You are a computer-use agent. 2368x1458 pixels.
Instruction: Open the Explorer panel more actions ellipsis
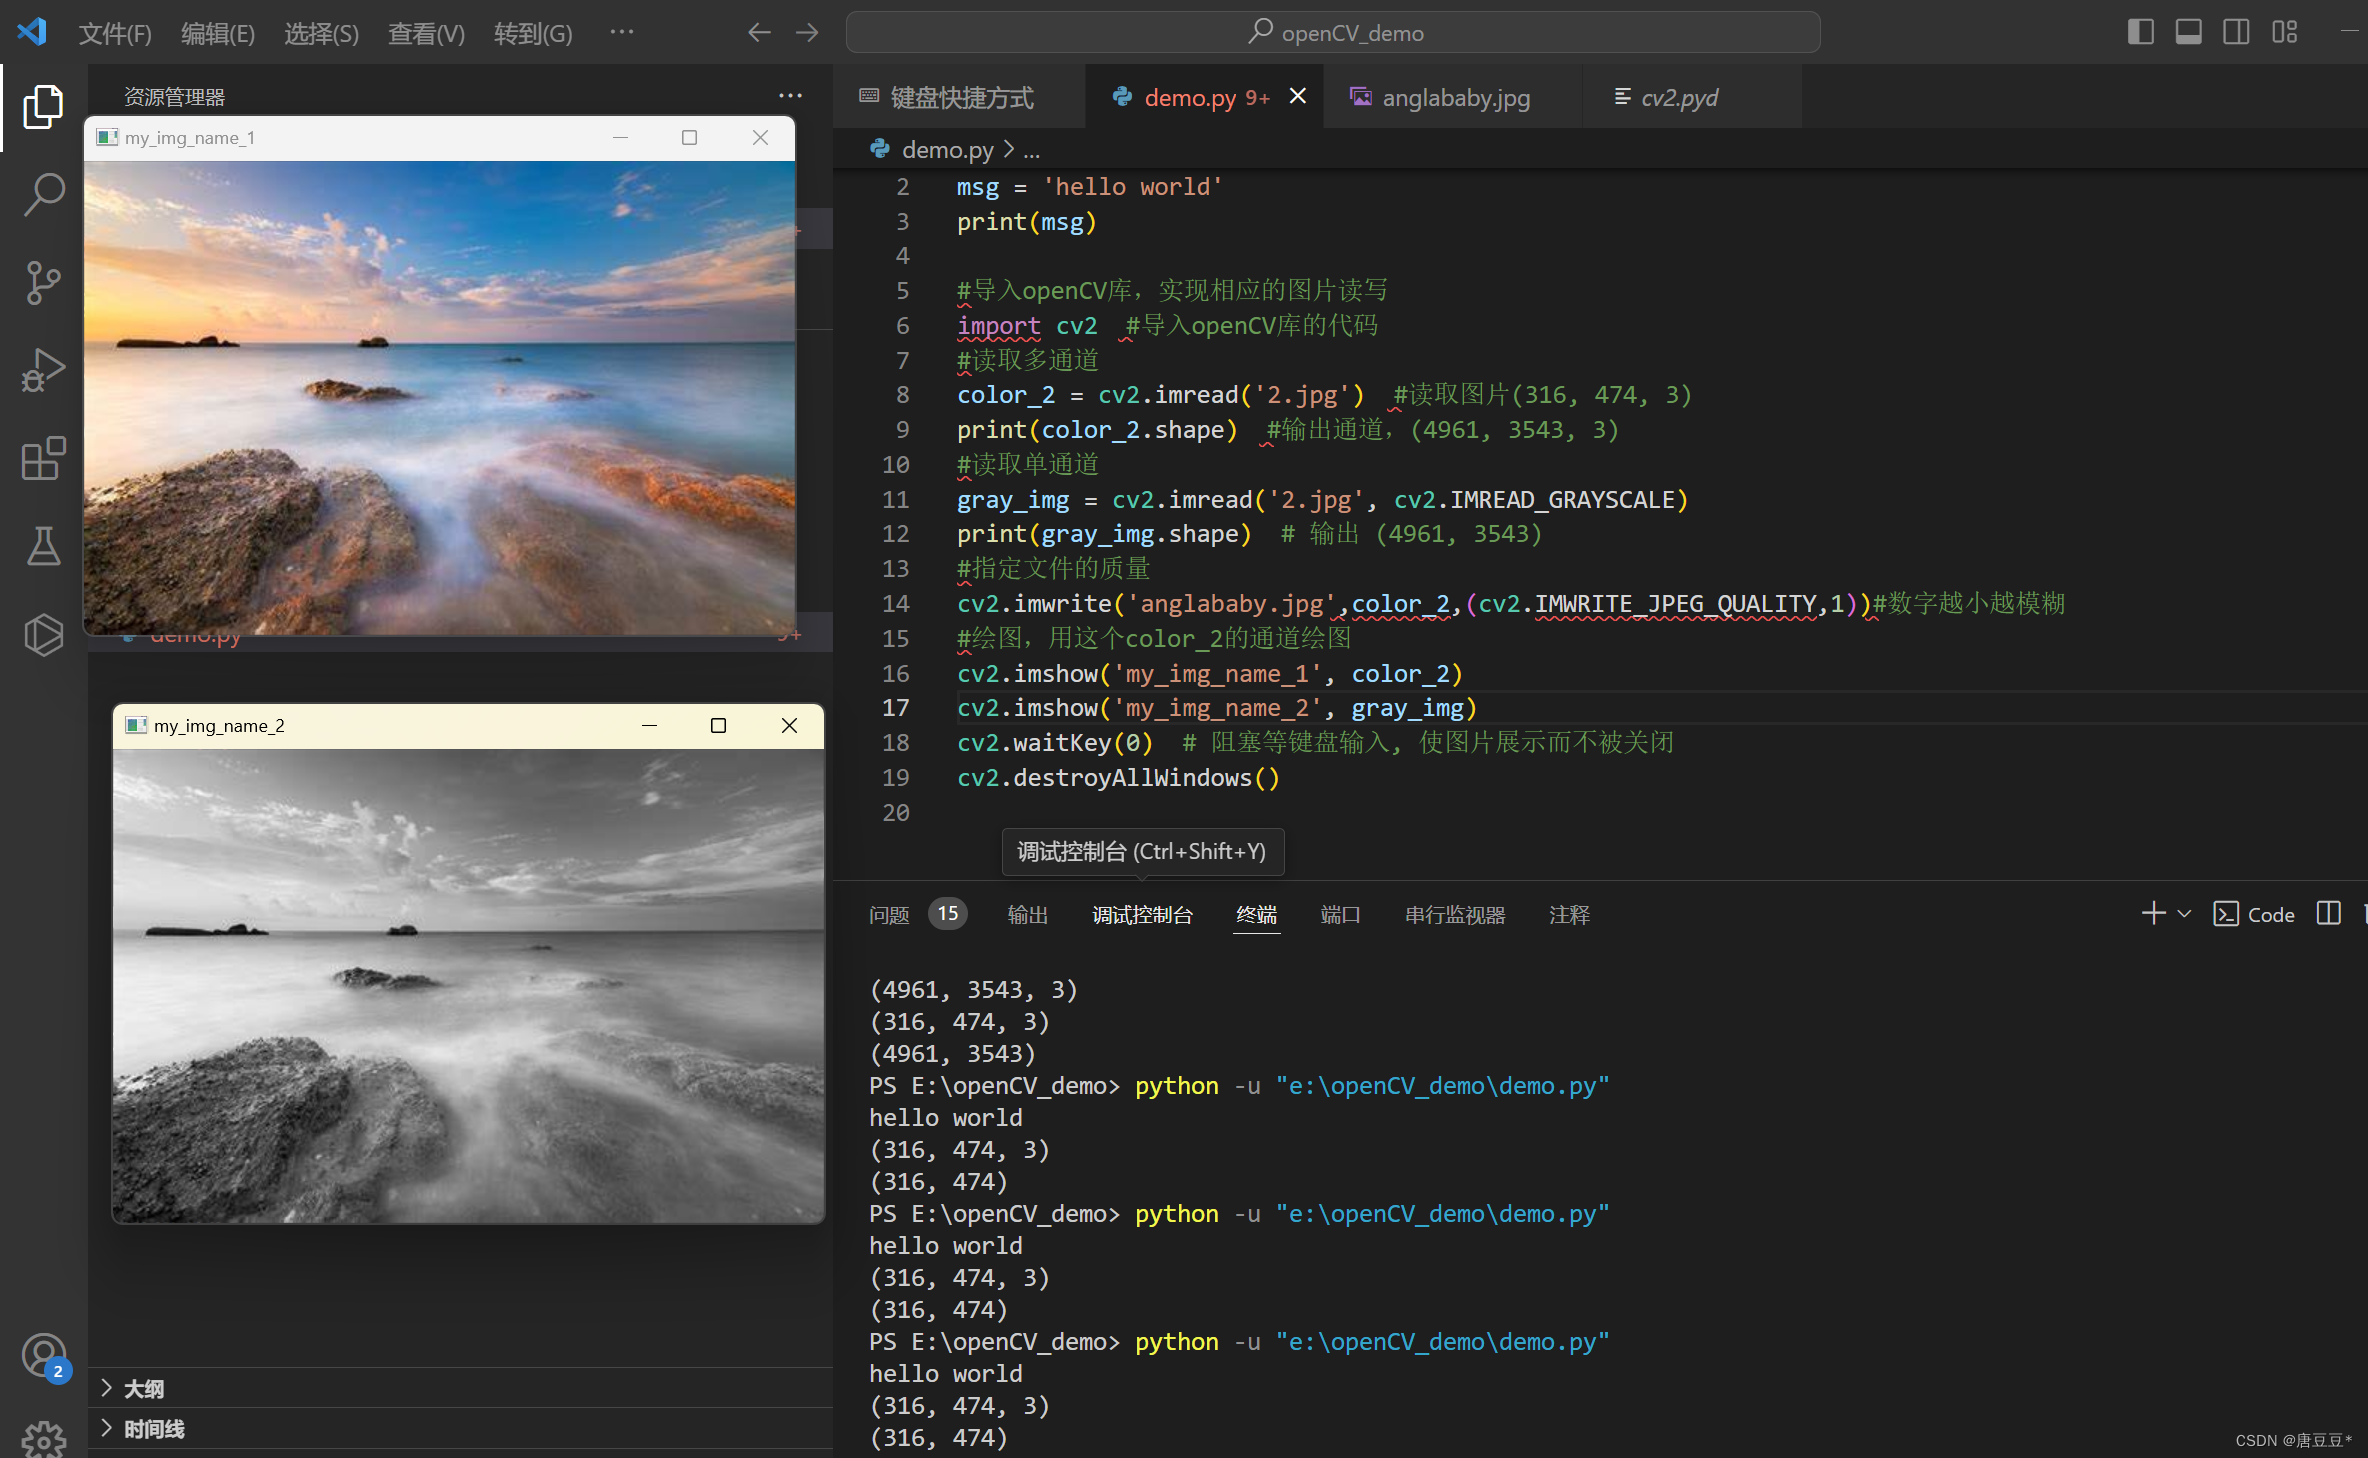pos(790,96)
